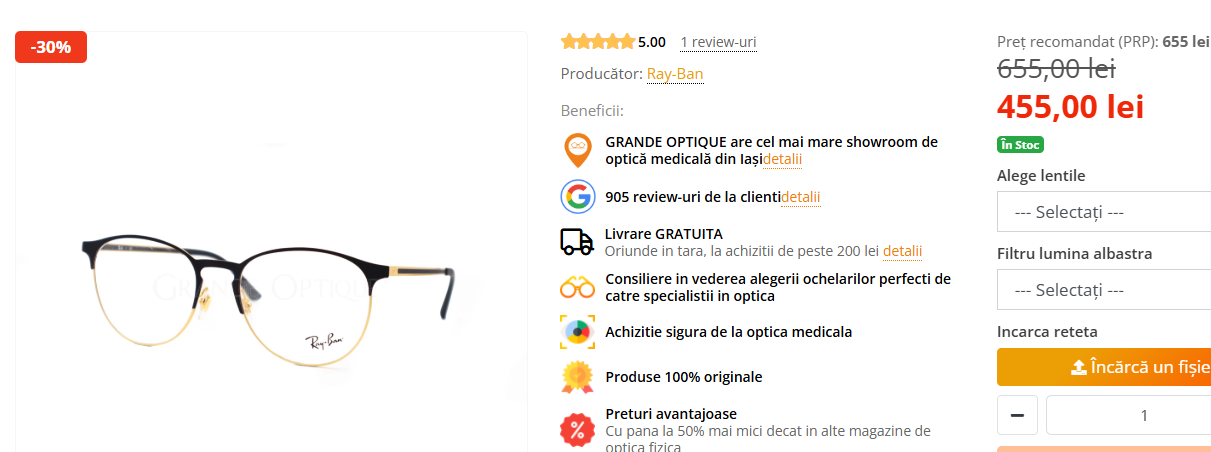Open the free delivery detalii link

(x=902, y=251)
